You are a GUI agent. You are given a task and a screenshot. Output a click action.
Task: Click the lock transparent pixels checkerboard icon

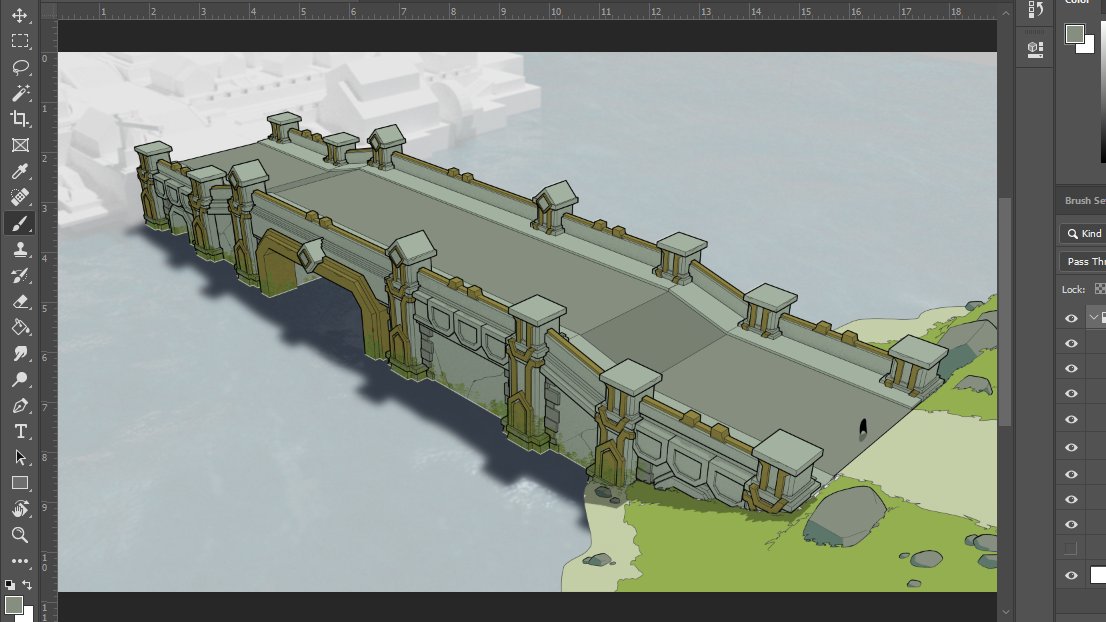click(x=1100, y=289)
